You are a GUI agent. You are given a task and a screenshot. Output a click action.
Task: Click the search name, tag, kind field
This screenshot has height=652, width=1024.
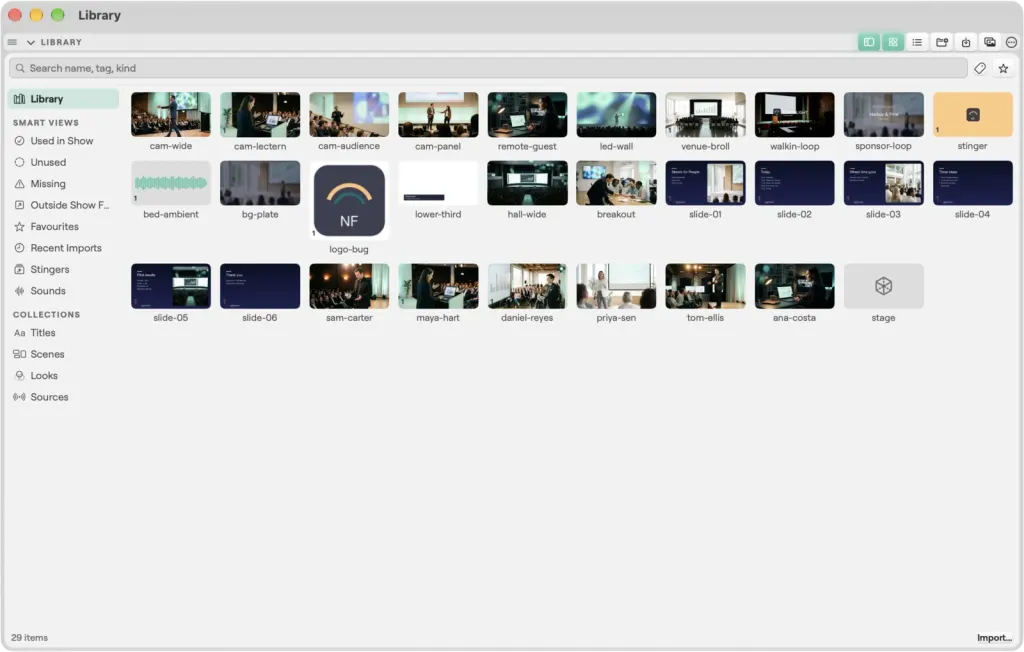488,68
